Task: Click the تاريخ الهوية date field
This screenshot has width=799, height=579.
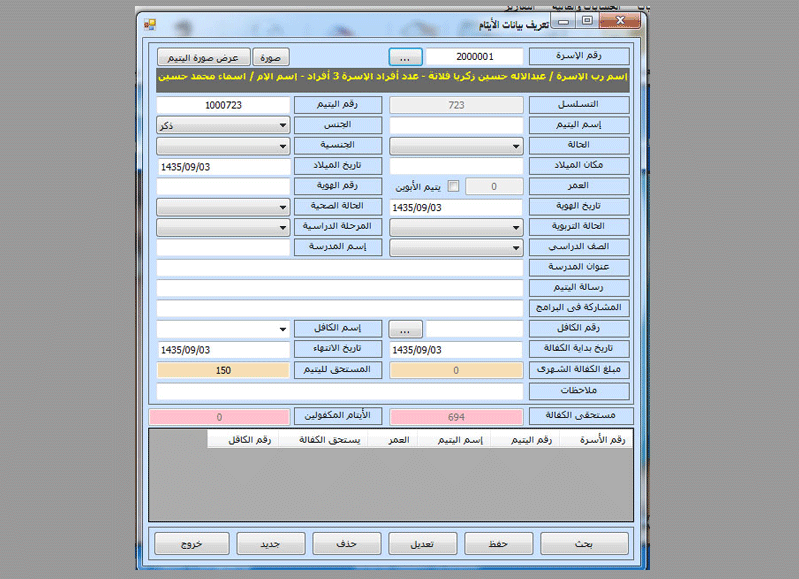Action: (456, 207)
